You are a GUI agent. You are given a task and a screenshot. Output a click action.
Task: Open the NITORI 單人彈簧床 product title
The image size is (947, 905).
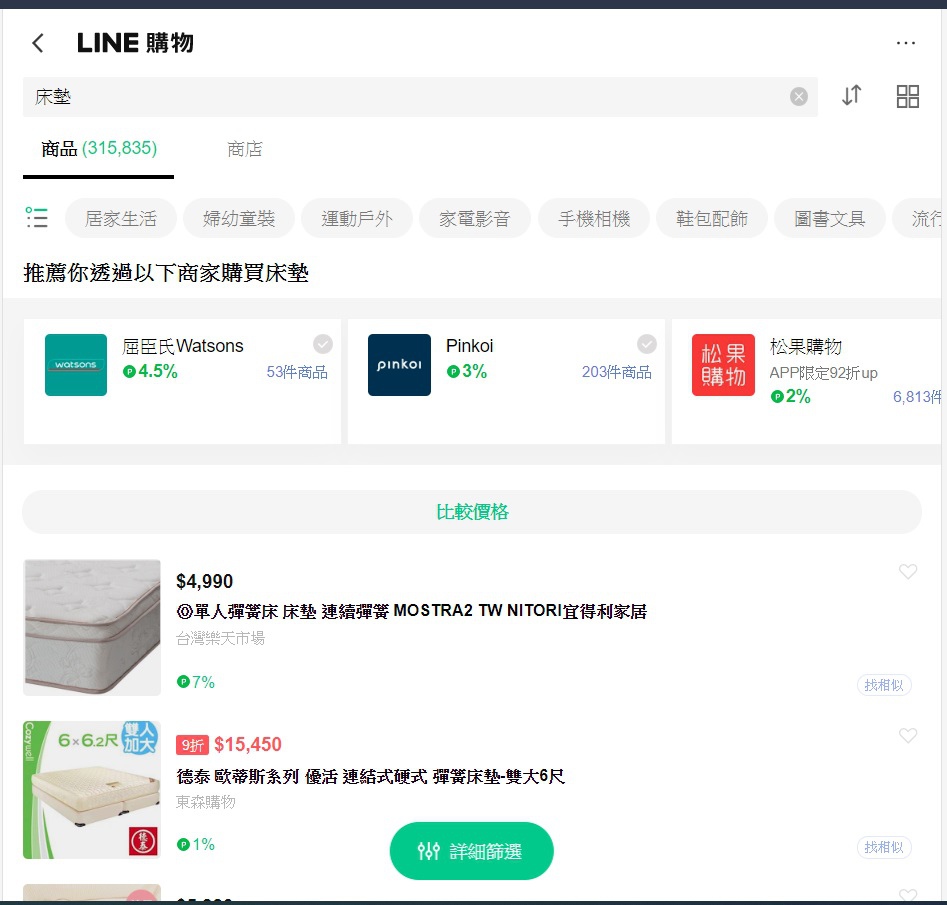tap(411, 611)
